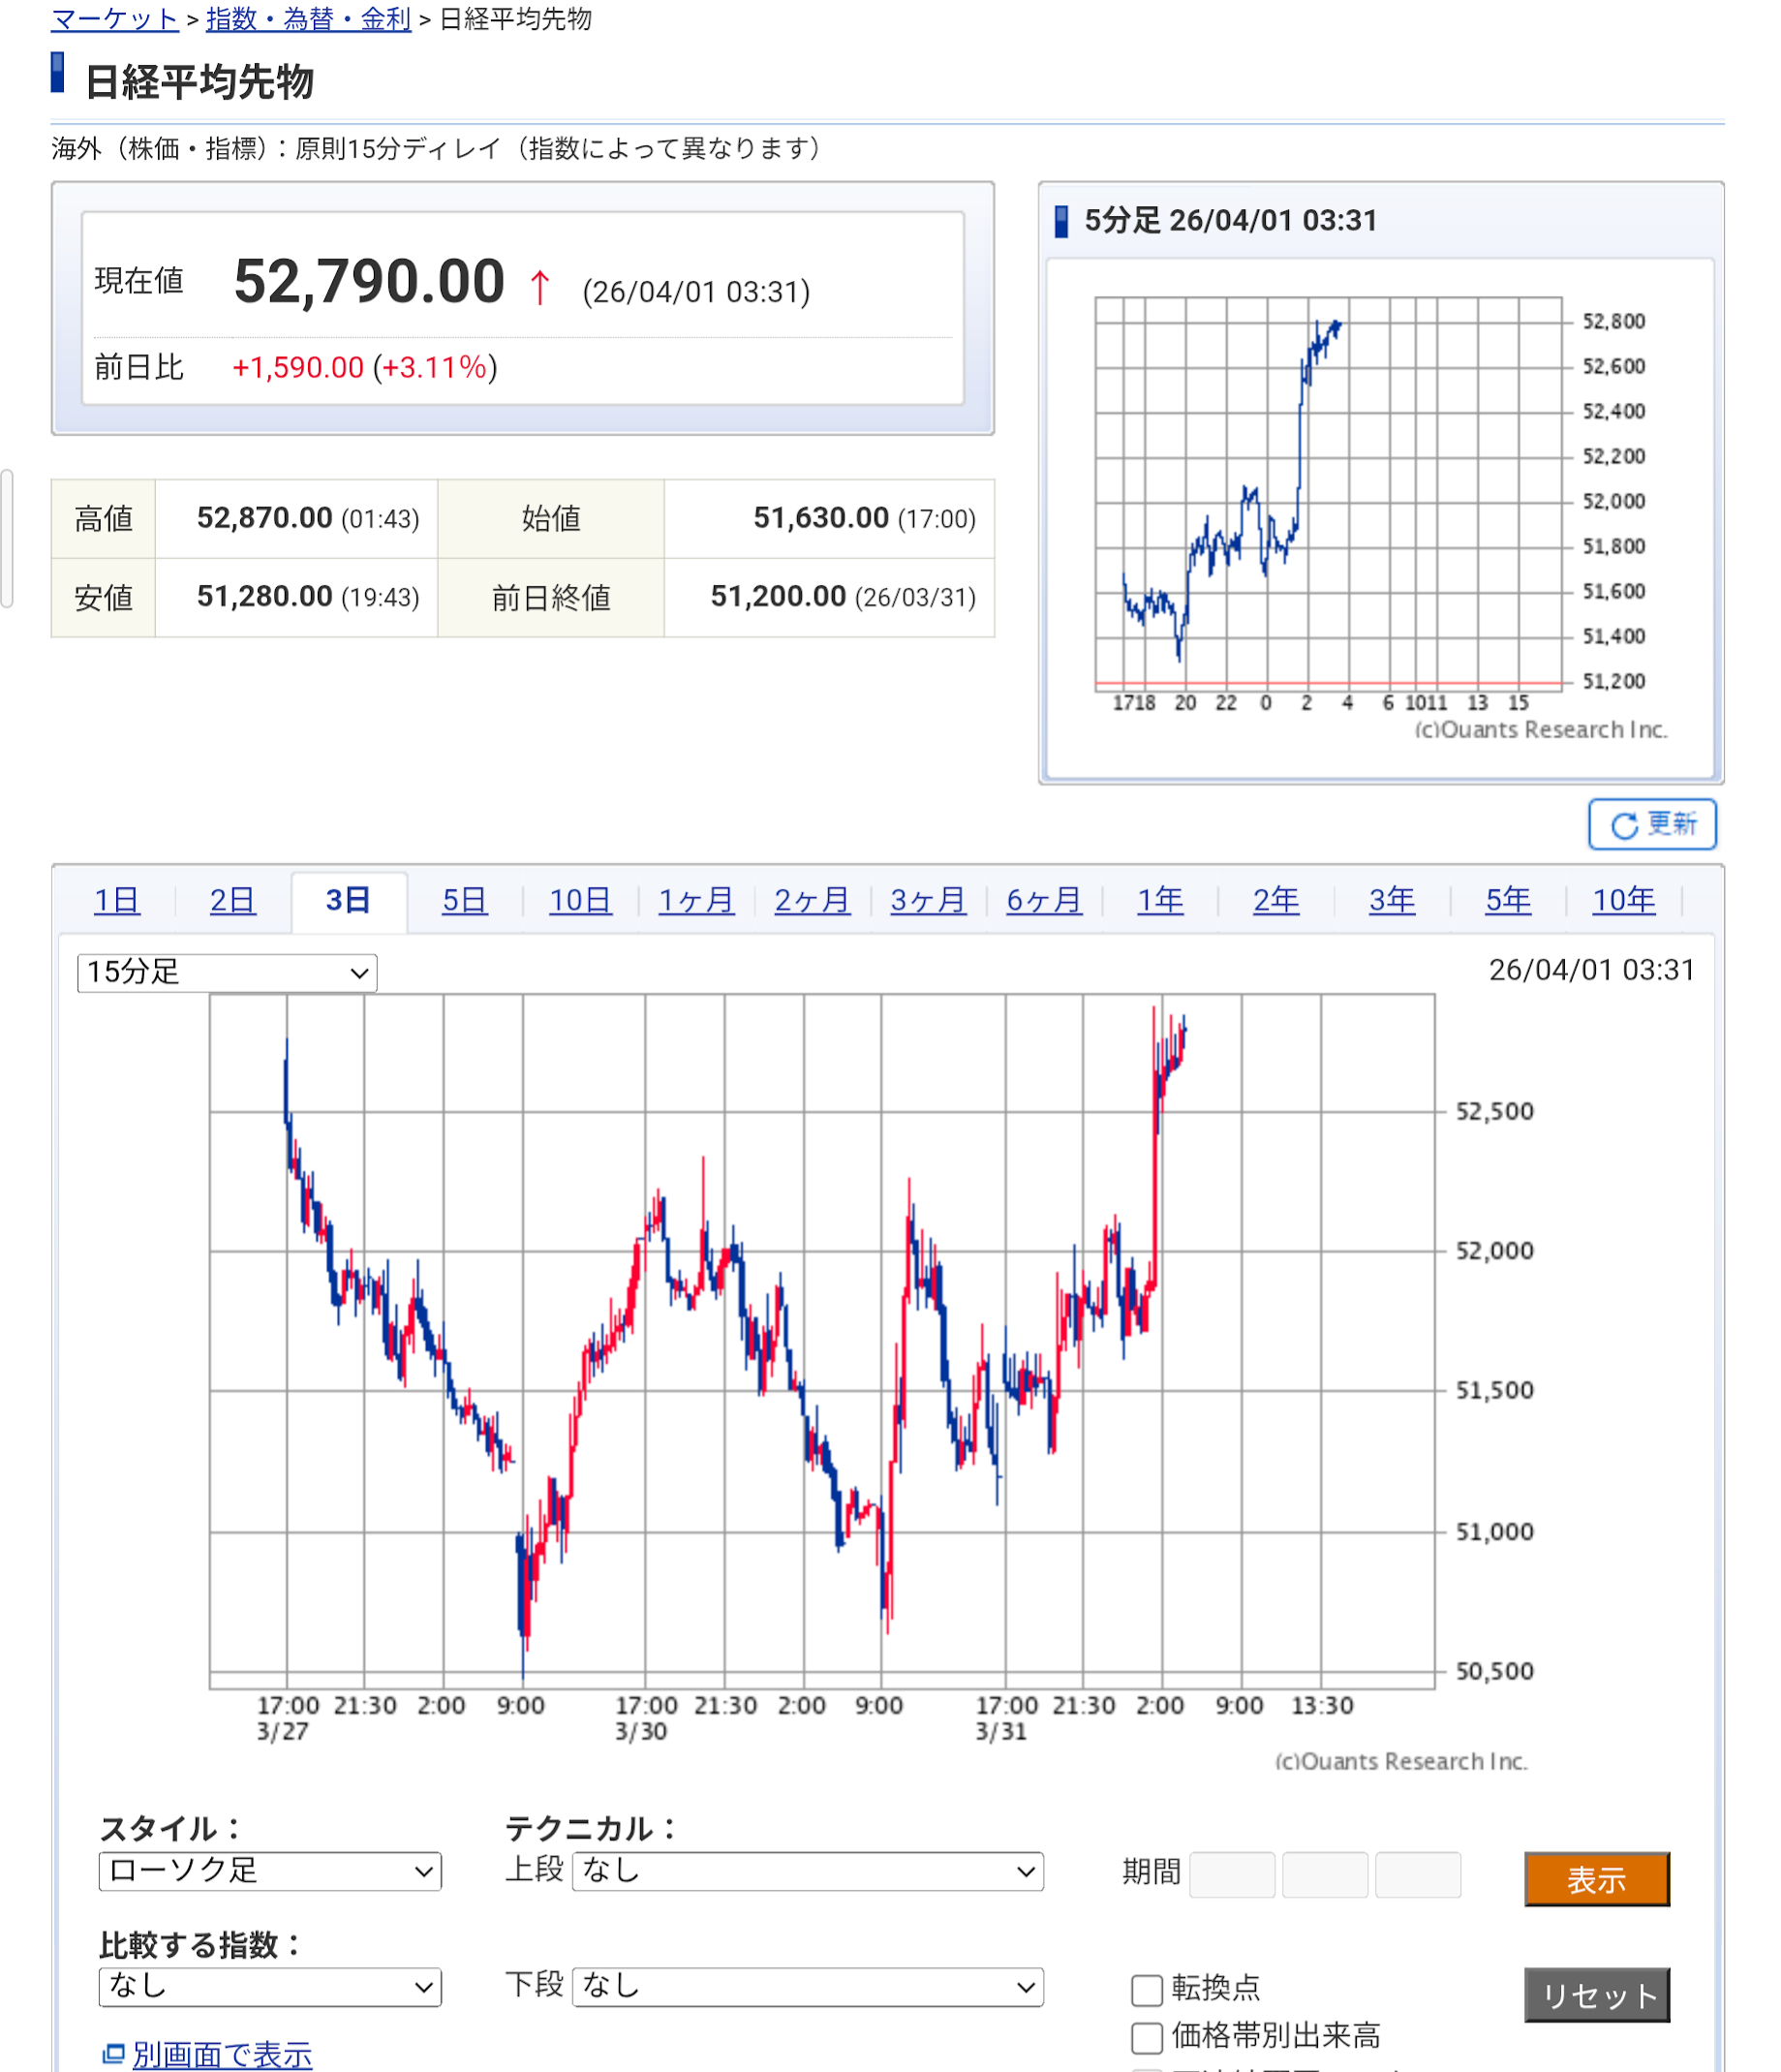Expand the 上段 technical indicator dropdown
Image resolution: width=1781 pixels, height=2072 pixels.
point(807,1871)
